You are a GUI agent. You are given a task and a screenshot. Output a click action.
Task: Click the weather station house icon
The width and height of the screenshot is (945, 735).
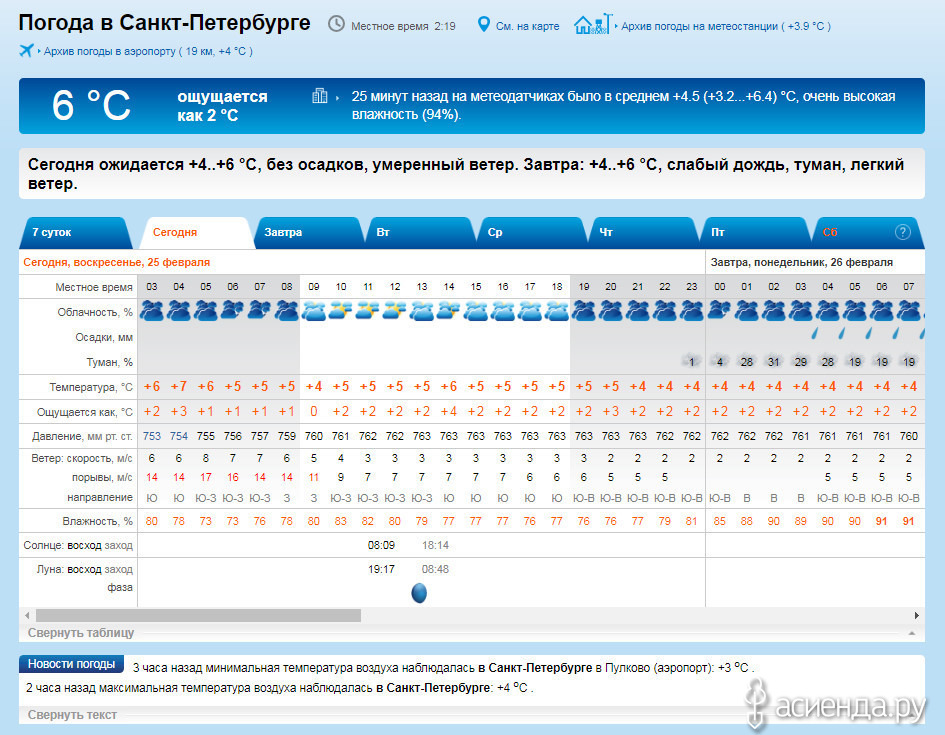click(x=593, y=24)
